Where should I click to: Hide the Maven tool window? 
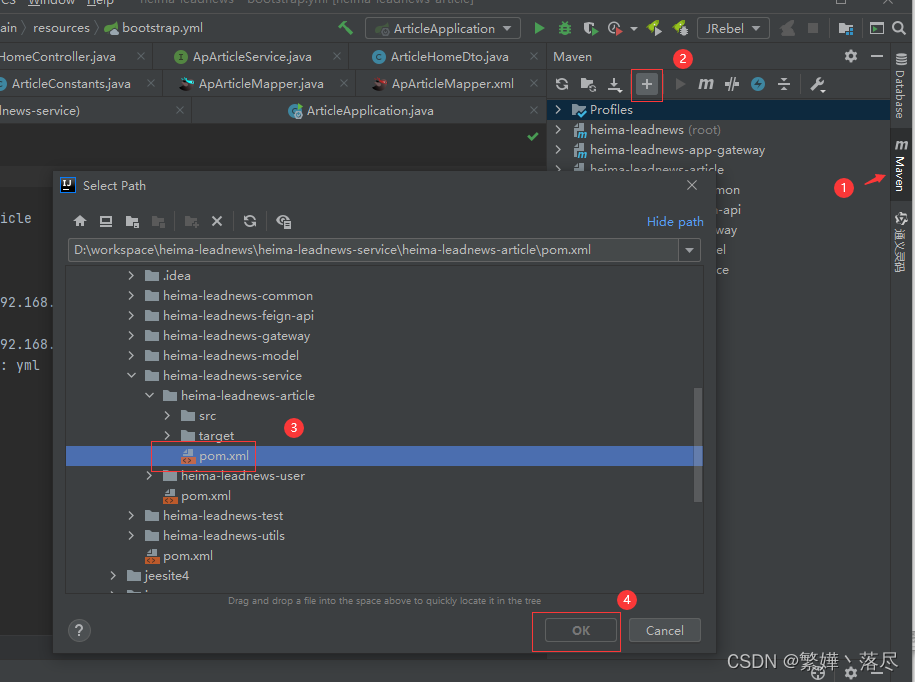click(x=876, y=56)
